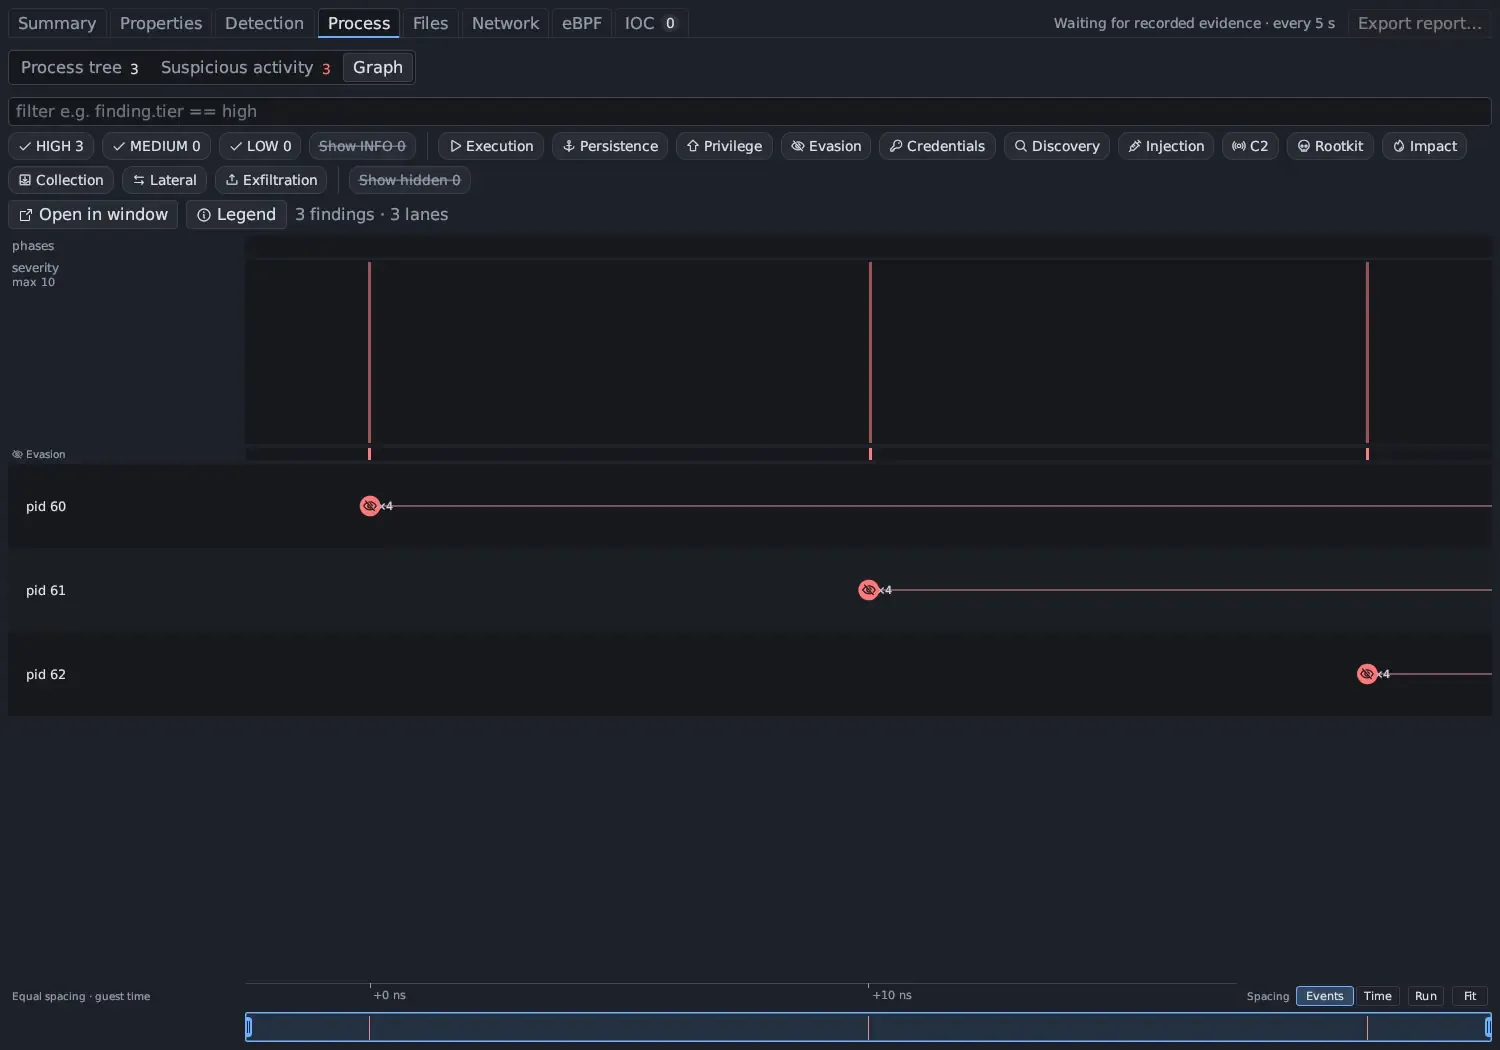Set spacing mode to Run

[1426, 996]
